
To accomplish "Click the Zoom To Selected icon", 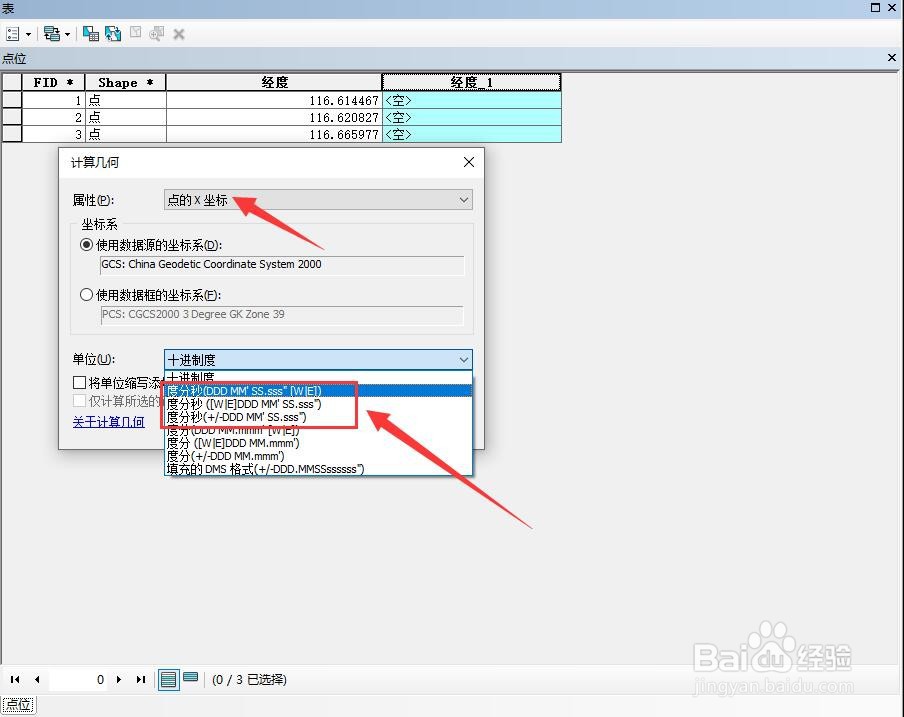I will [156, 34].
